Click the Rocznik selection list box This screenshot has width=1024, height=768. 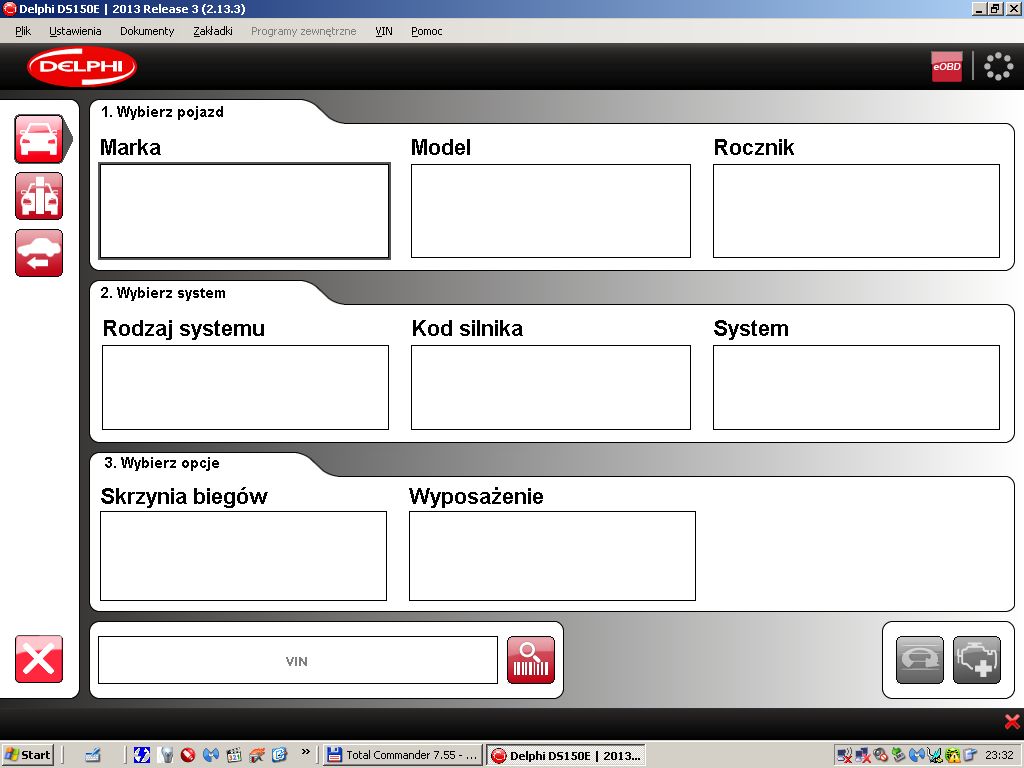click(x=856, y=211)
